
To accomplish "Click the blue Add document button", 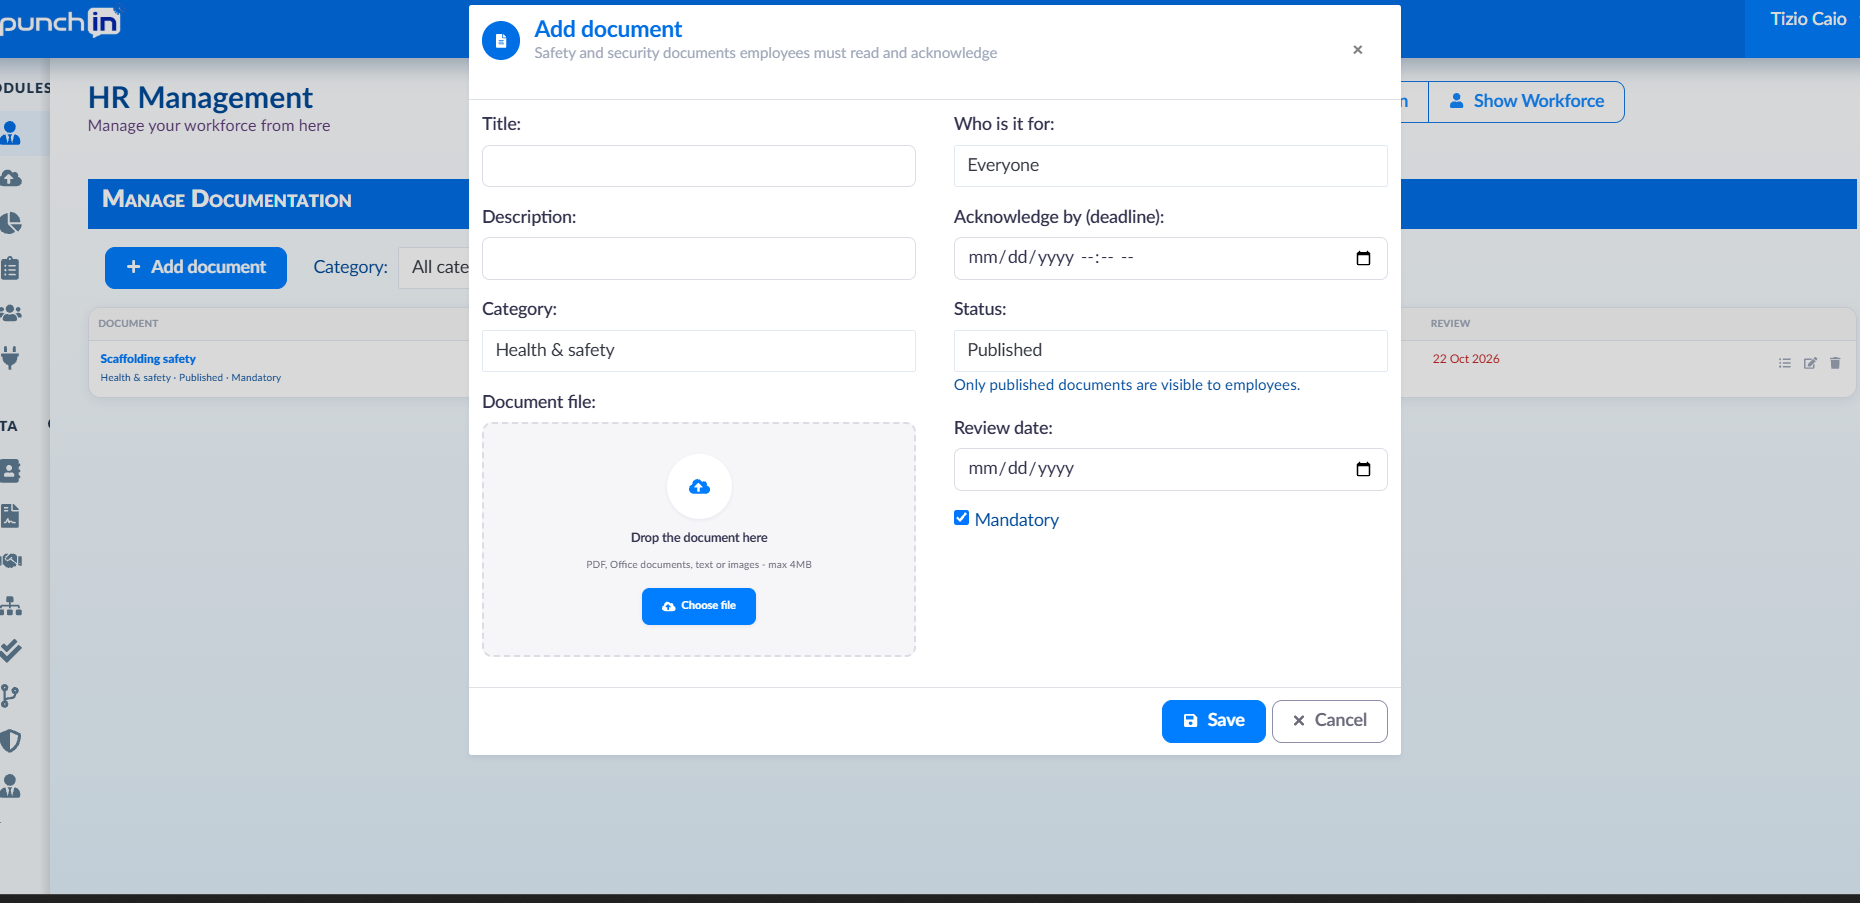I will [196, 268].
